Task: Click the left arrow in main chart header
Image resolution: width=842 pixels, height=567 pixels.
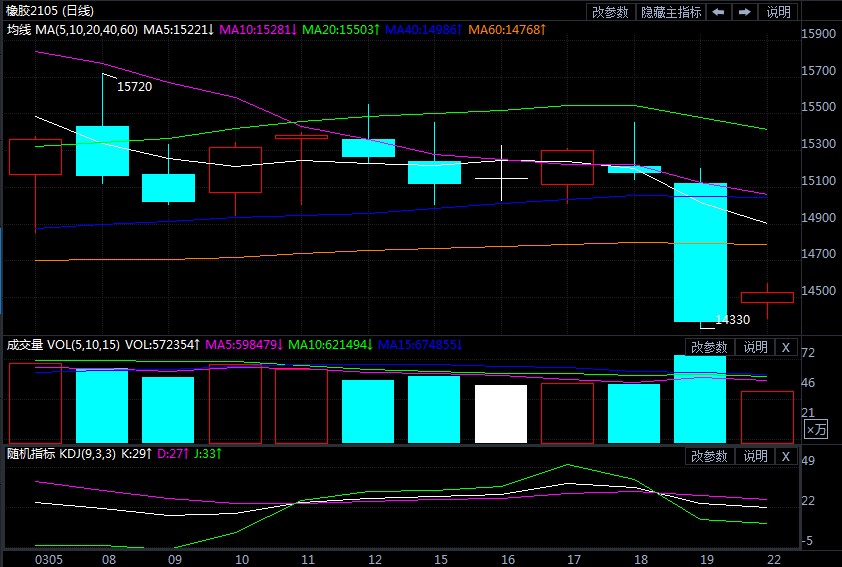Action: click(719, 12)
